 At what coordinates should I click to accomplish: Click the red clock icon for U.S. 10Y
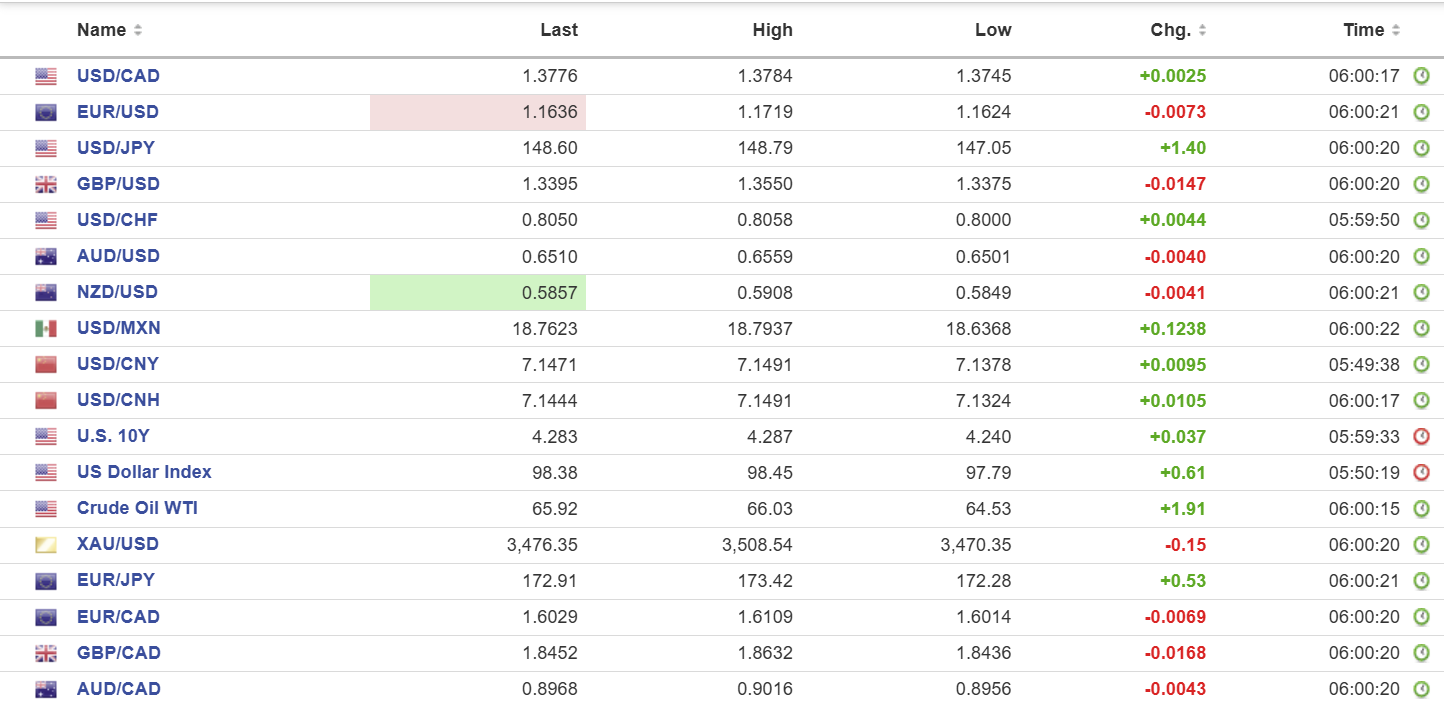(1421, 436)
